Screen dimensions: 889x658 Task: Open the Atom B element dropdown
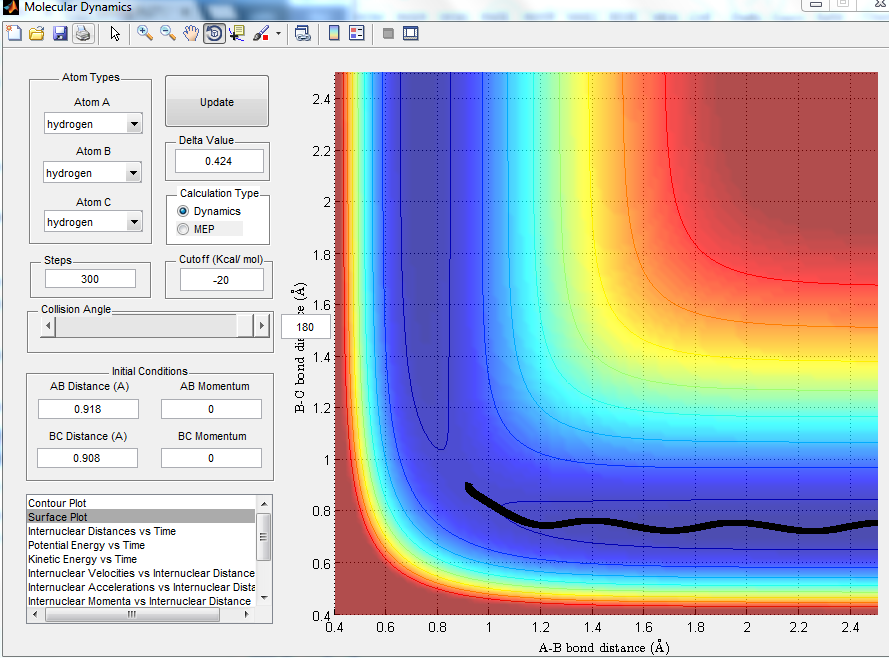coord(133,173)
